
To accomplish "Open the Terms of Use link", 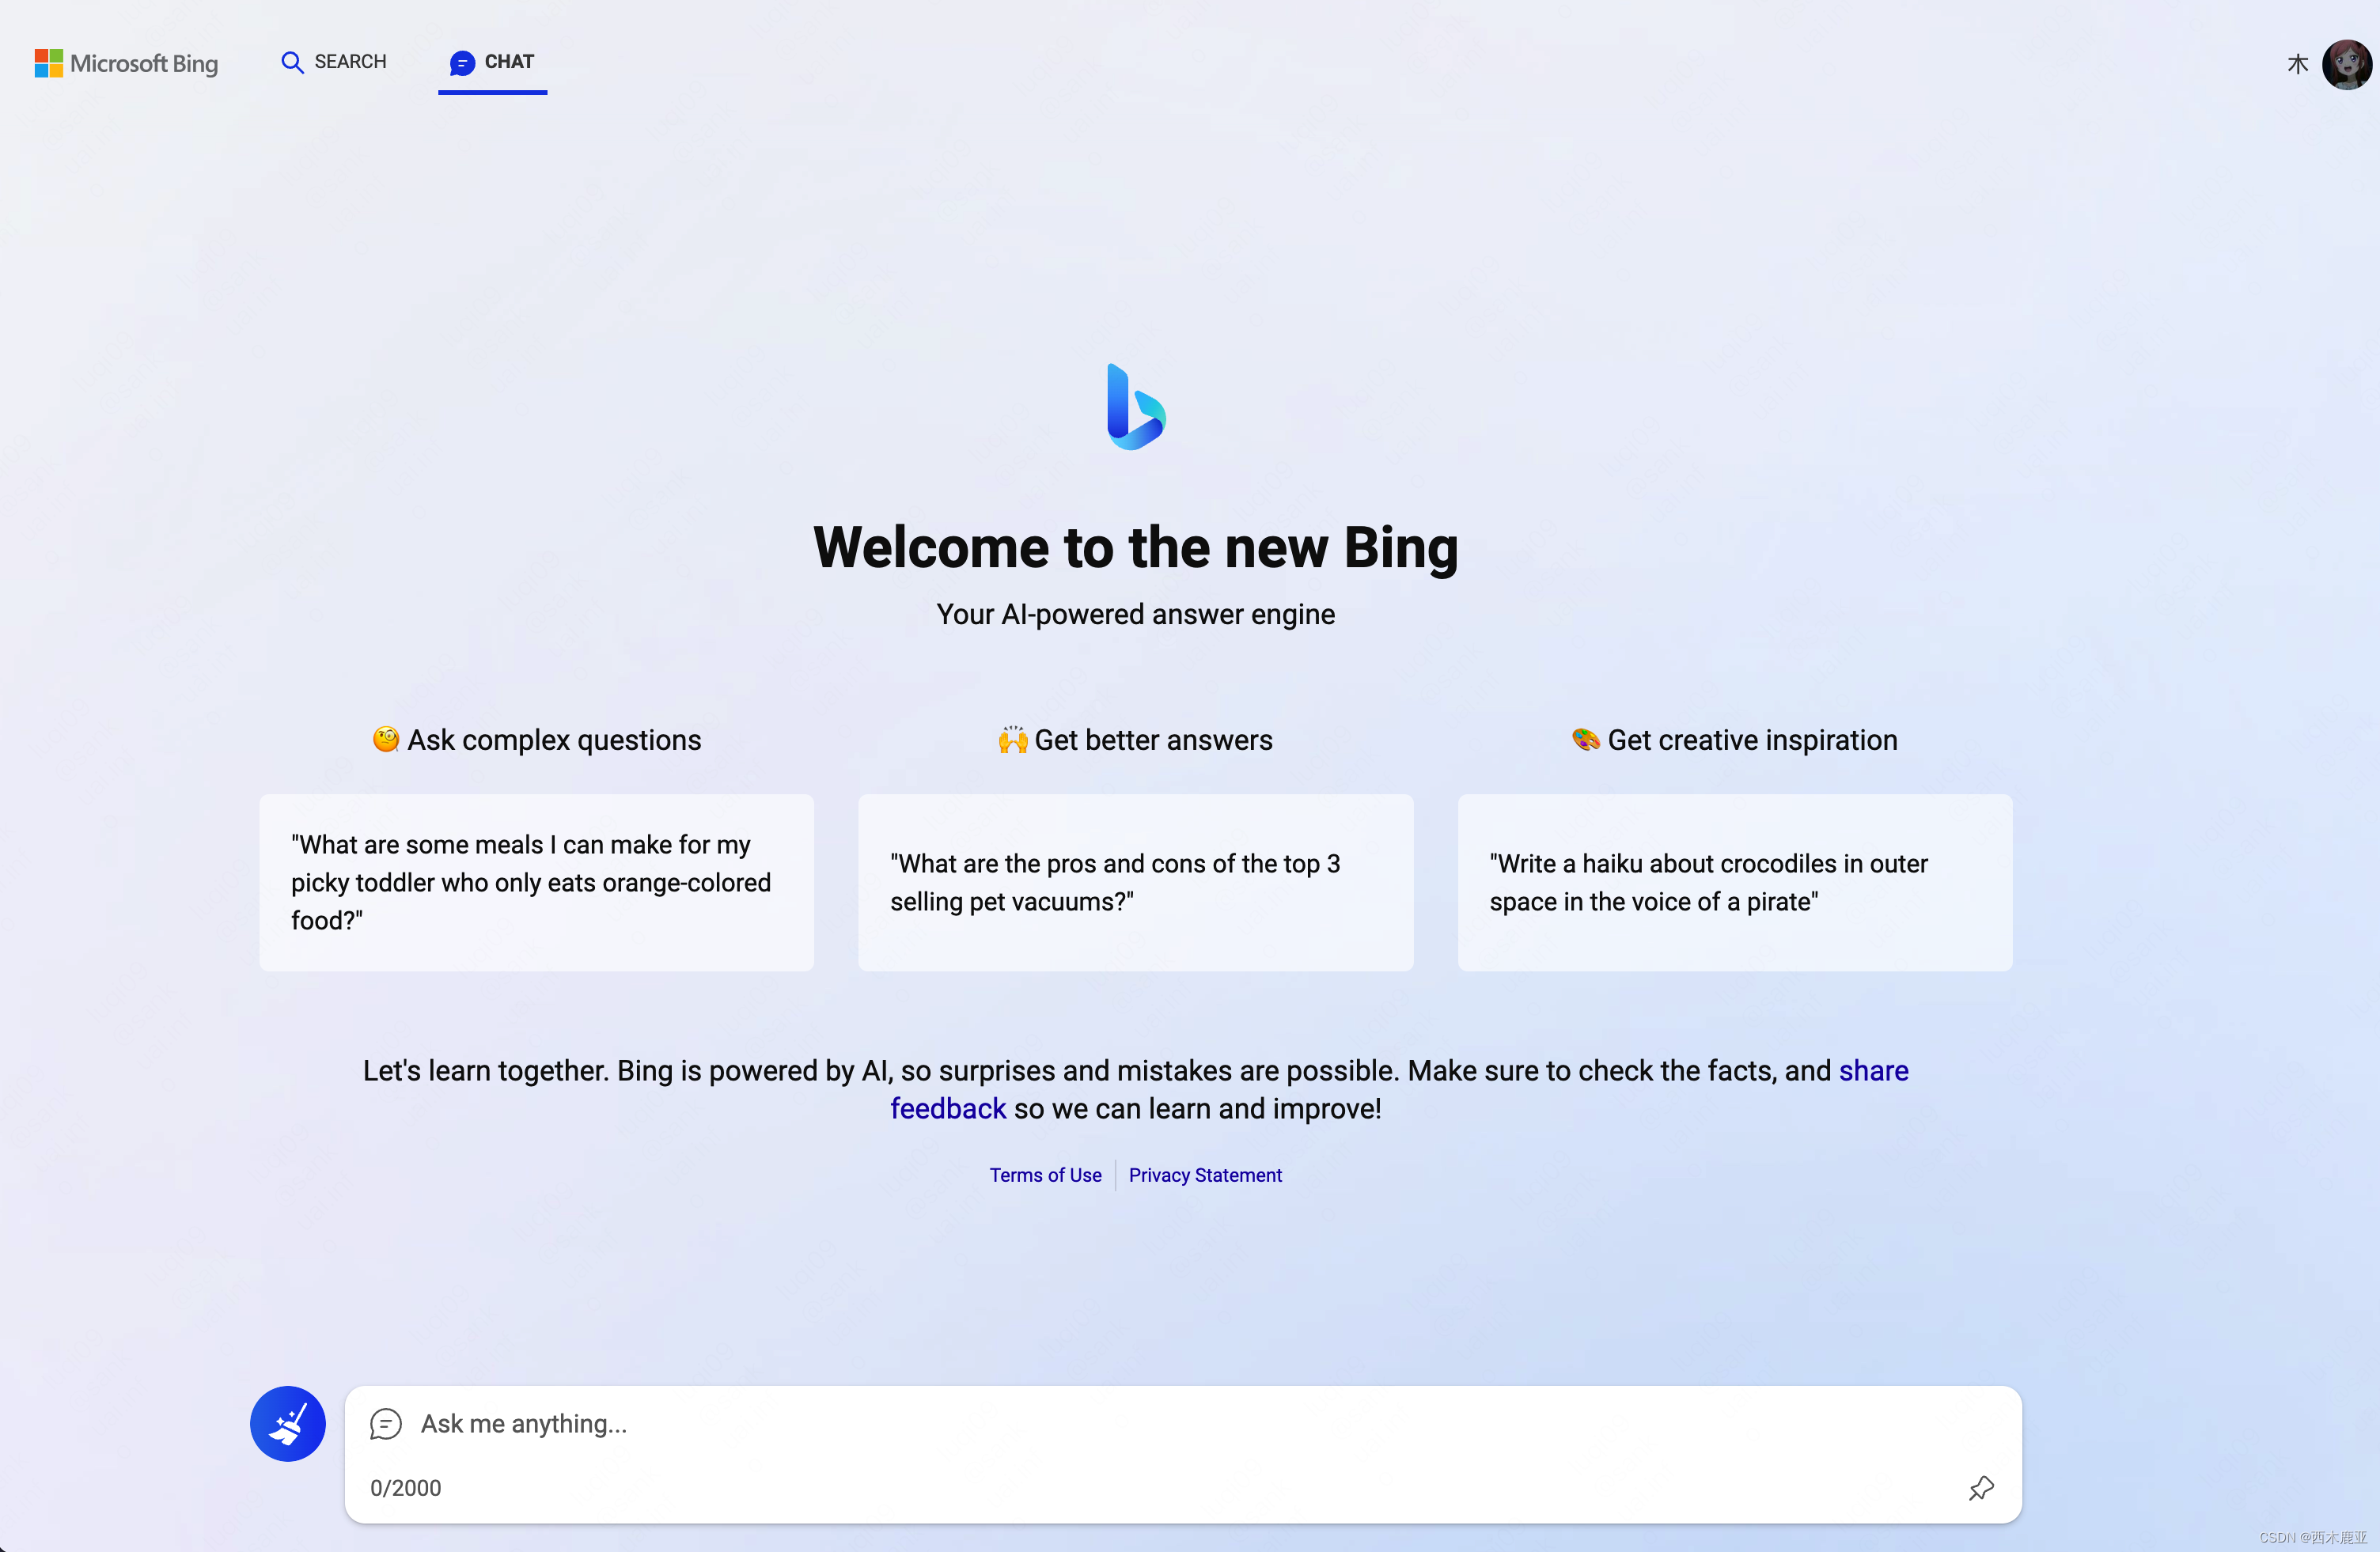I will 1044,1174.
